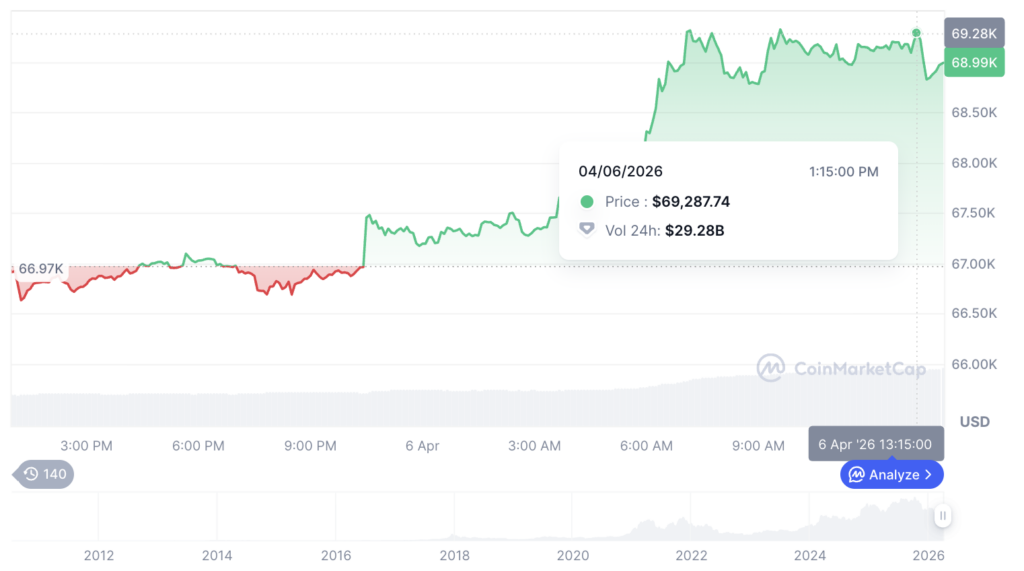1024x571 pixels.
Task: Click 2012 on the range navigator
Action: (99, 556)
